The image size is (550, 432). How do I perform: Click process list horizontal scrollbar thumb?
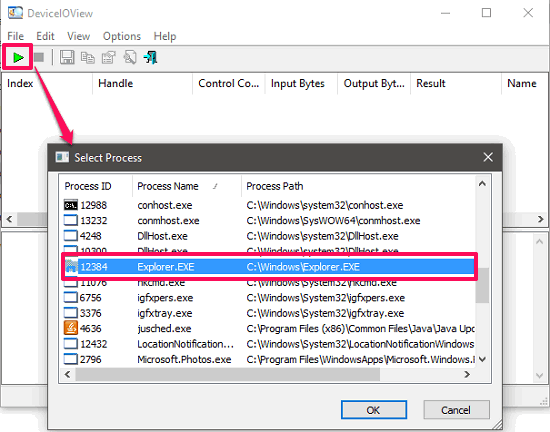click(x=228, y=374)
